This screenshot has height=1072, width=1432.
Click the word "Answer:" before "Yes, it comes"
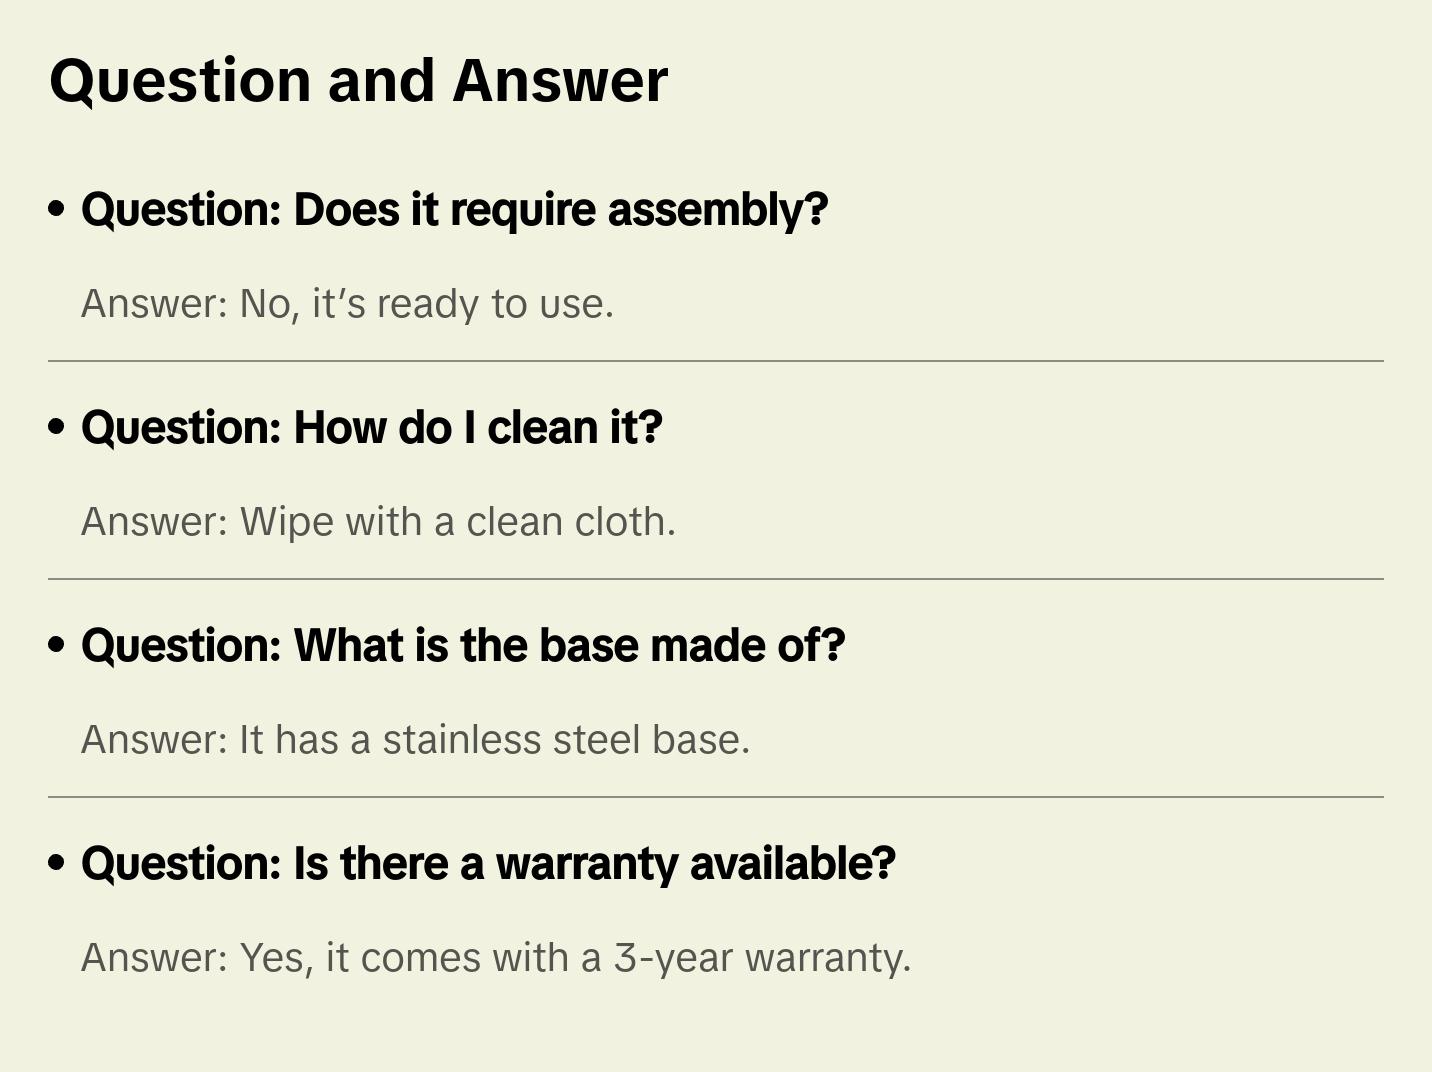155,958
